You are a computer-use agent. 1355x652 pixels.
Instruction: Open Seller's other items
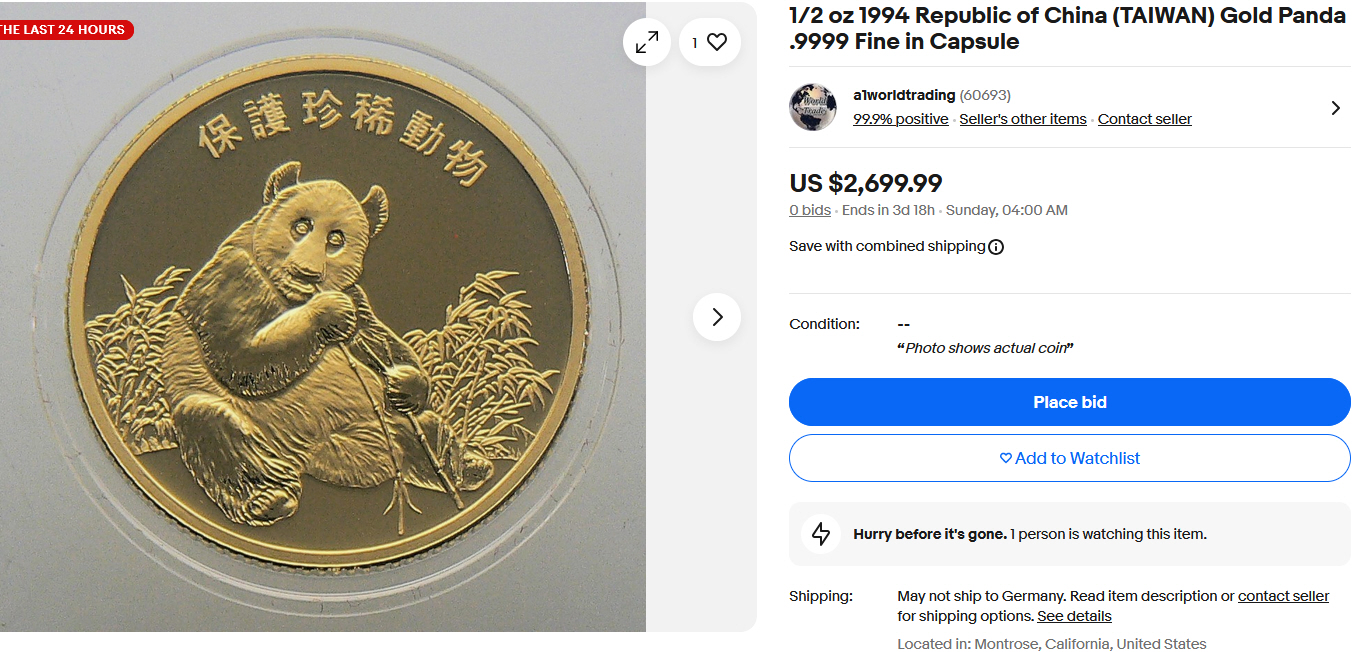click(x=1023, y=119)
